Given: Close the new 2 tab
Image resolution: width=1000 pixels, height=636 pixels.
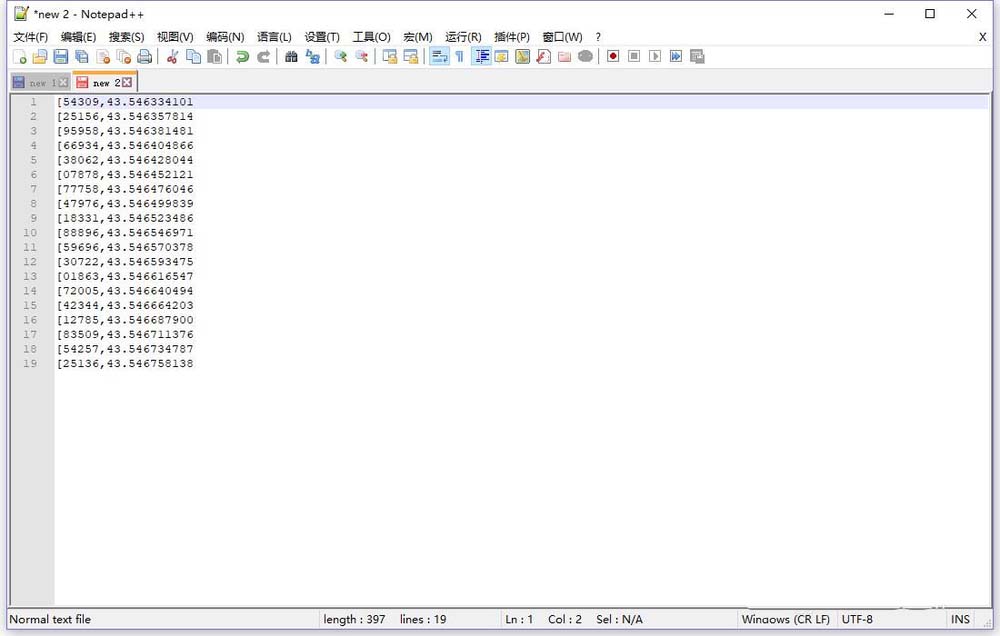Looking at the screenshot, I should point(127,82).
